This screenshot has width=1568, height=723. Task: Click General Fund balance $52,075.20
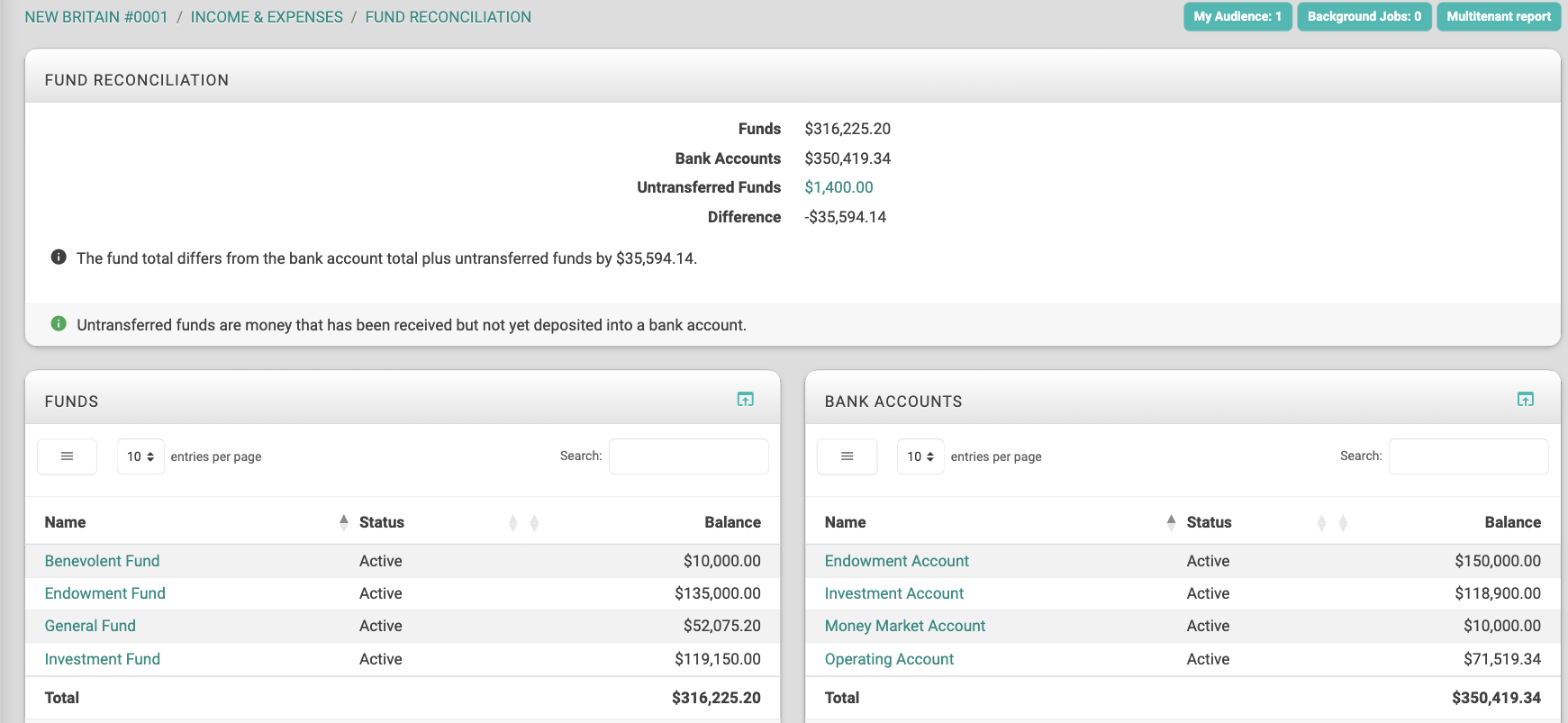[x=721, y=626]
